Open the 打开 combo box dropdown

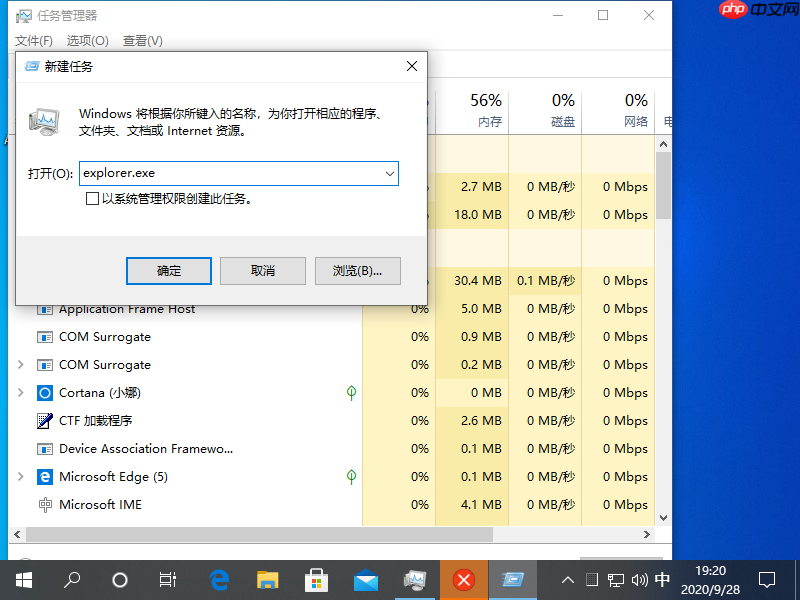point(390,173)
